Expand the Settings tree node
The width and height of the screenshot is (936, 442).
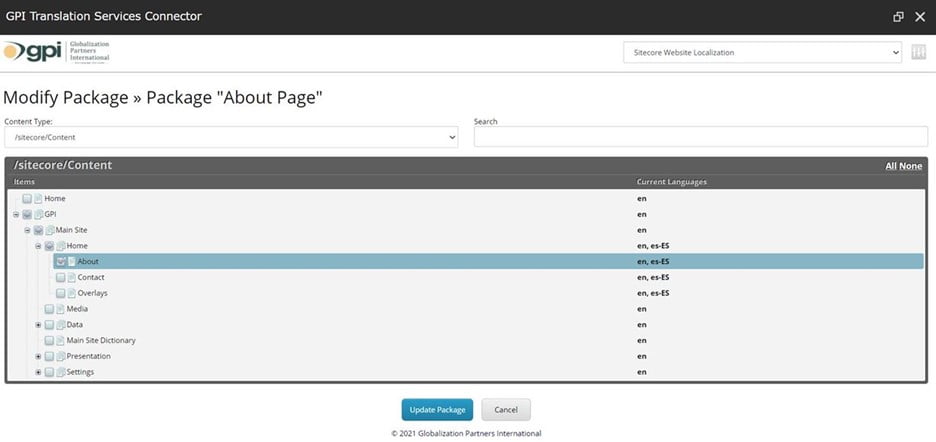pyautogui.click(x=38, y=372)
